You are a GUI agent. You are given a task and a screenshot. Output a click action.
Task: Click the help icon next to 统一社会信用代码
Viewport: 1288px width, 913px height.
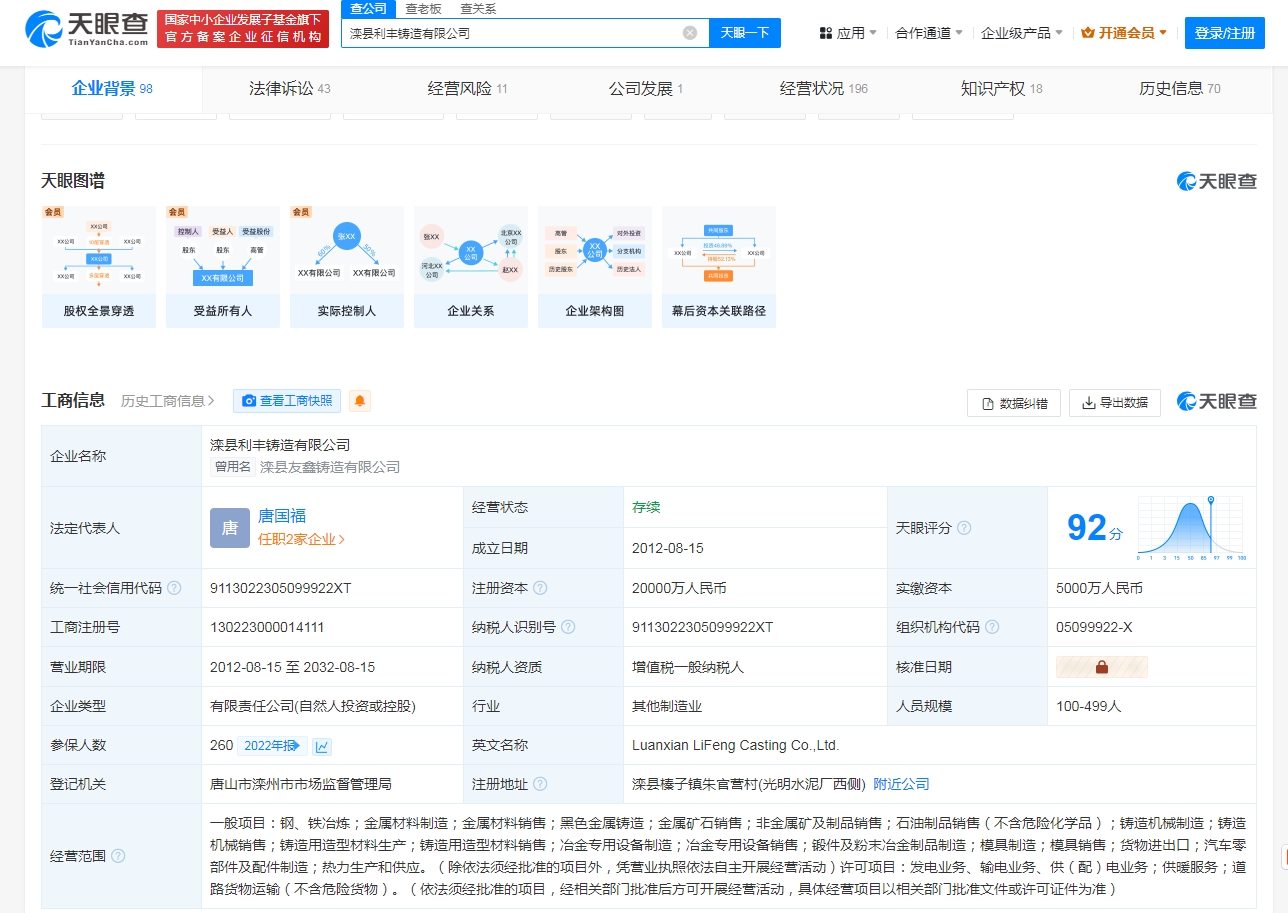click(x=174, y=588)
